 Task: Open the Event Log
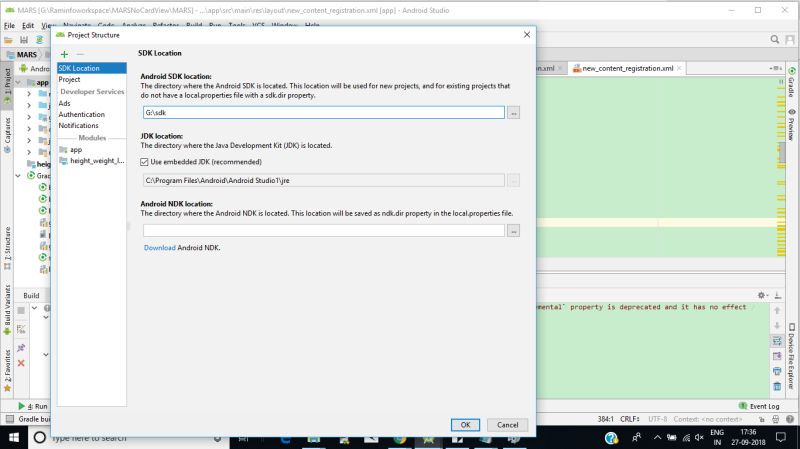pyautogui.click(x=759, y=406)
